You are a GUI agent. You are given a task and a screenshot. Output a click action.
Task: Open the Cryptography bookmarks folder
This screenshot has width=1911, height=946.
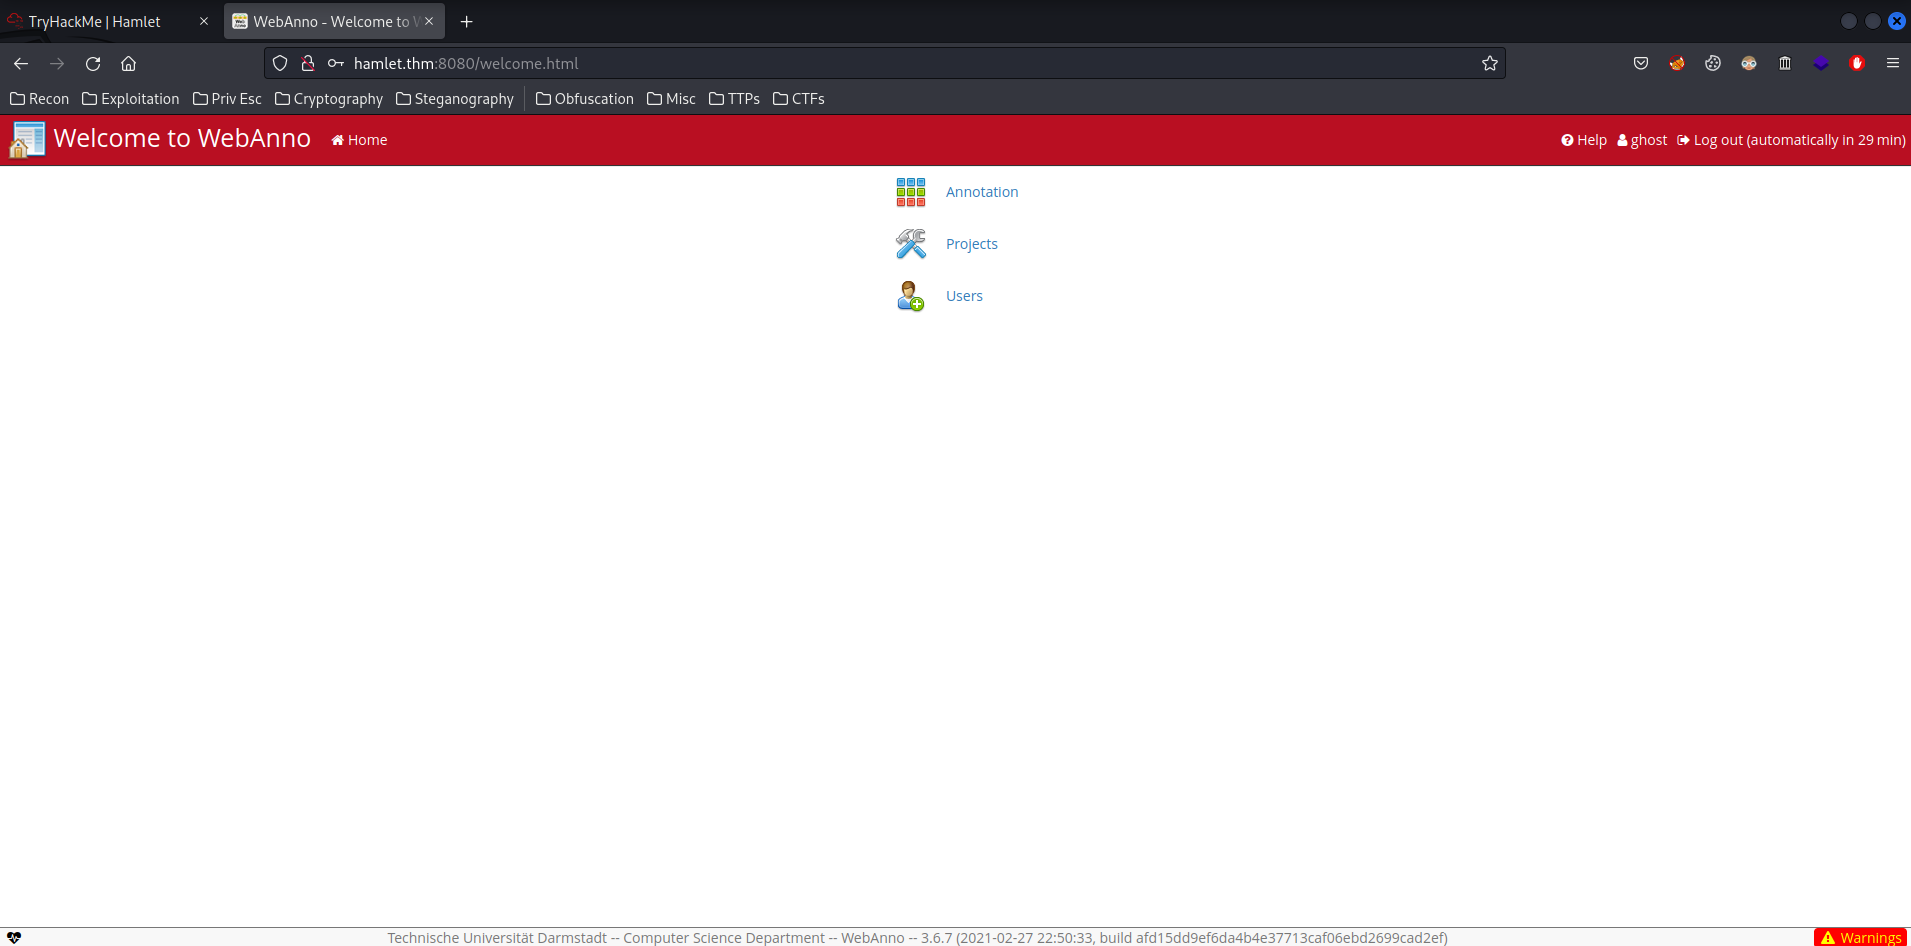click(x=329, y=99)
